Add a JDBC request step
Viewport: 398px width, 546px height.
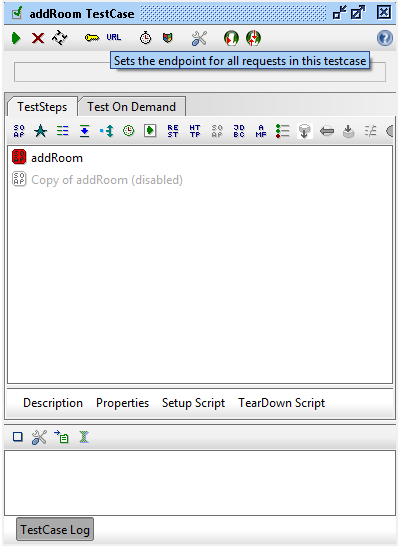(239, 131)
